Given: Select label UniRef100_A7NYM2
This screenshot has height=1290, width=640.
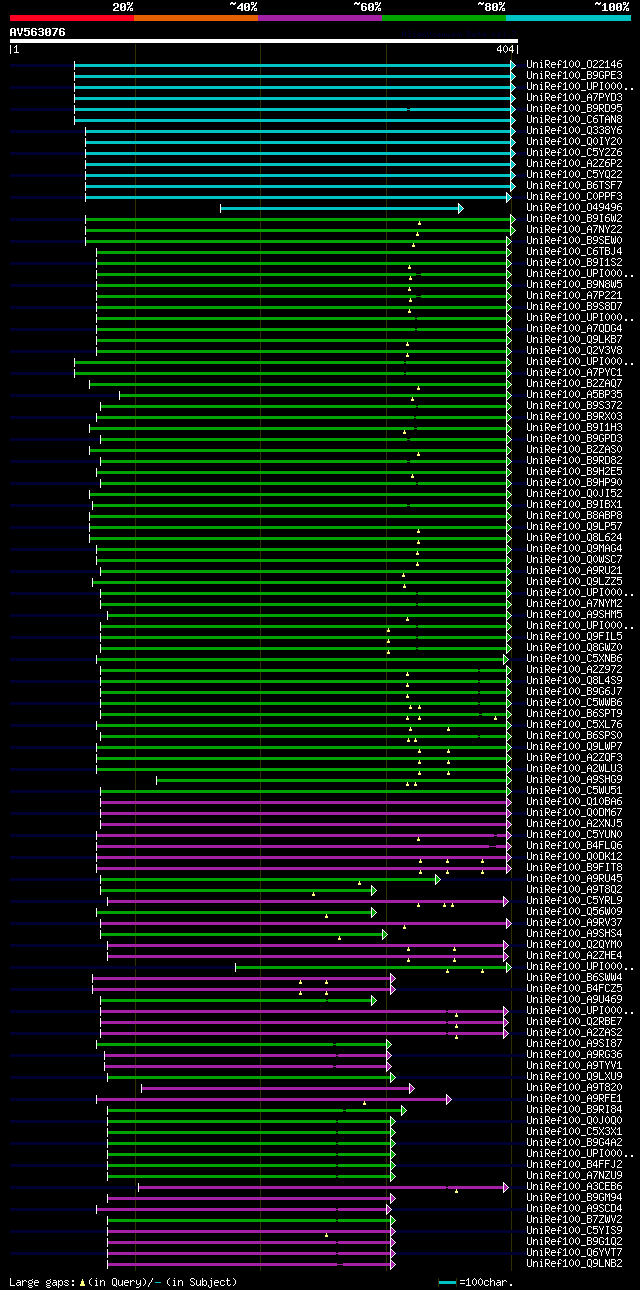Looking at the screenshot, I should [x=574, y=603].
